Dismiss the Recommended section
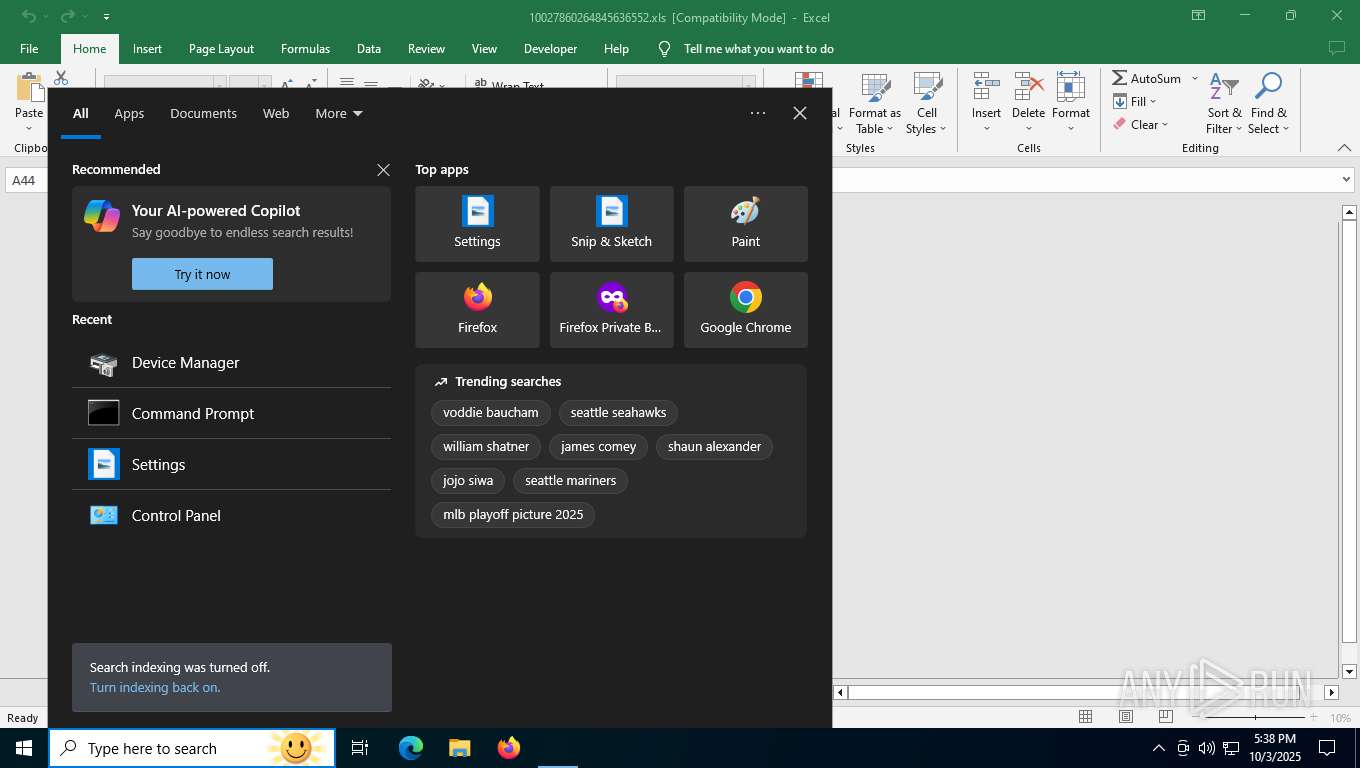This screenshot has height=768, width=1360. point(383,170)
